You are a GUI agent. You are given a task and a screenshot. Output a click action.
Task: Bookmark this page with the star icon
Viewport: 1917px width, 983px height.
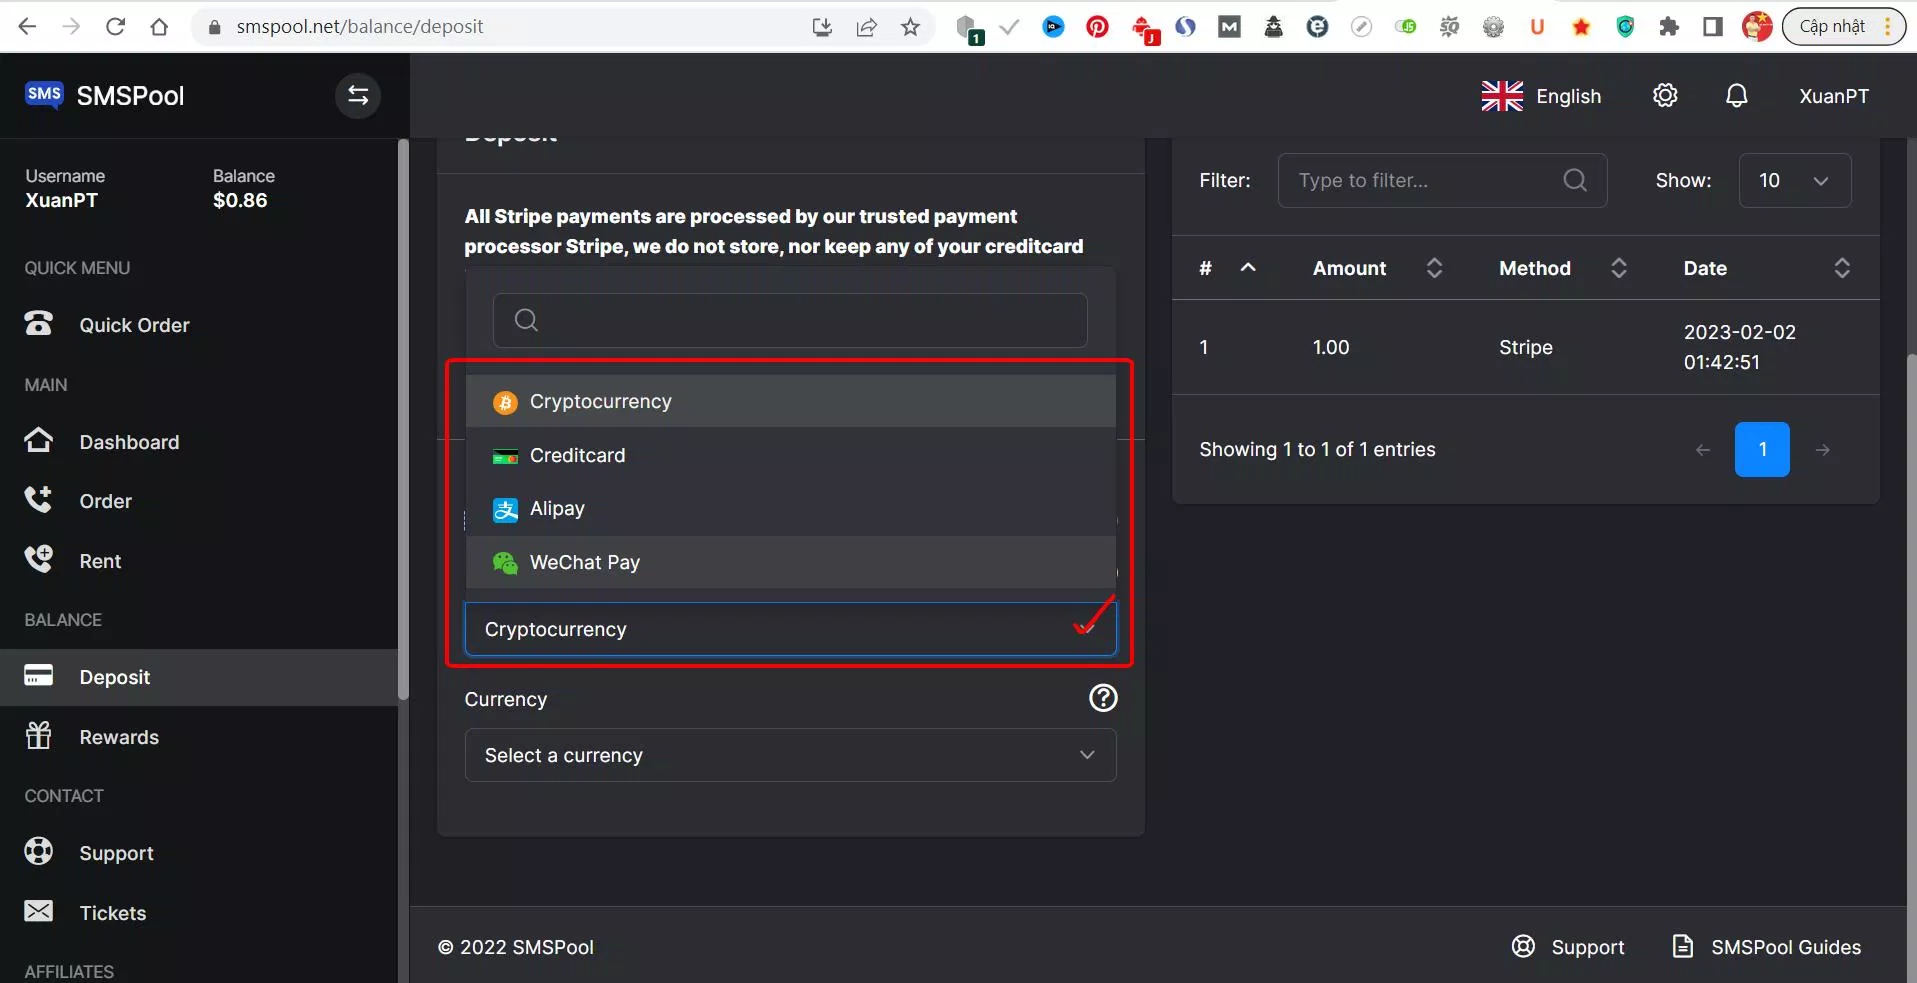pos(910,27)
